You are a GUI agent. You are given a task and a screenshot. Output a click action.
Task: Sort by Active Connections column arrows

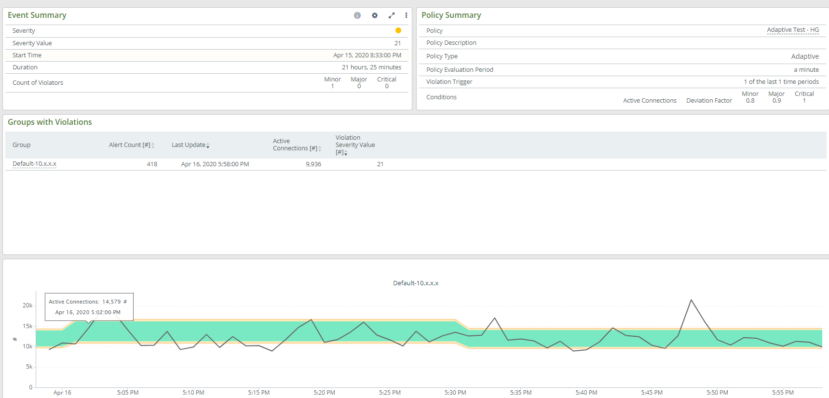320,149
